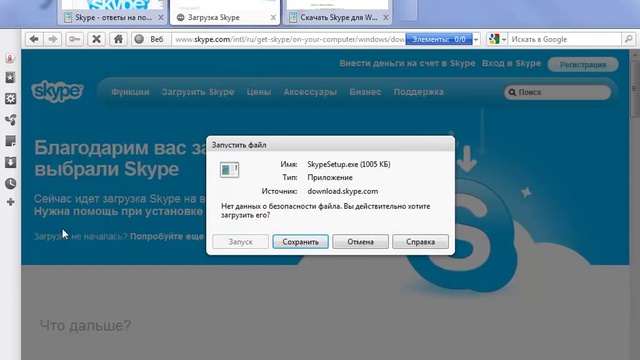Open the Функции menu item

pyautogui.click(x=130, y=92)
